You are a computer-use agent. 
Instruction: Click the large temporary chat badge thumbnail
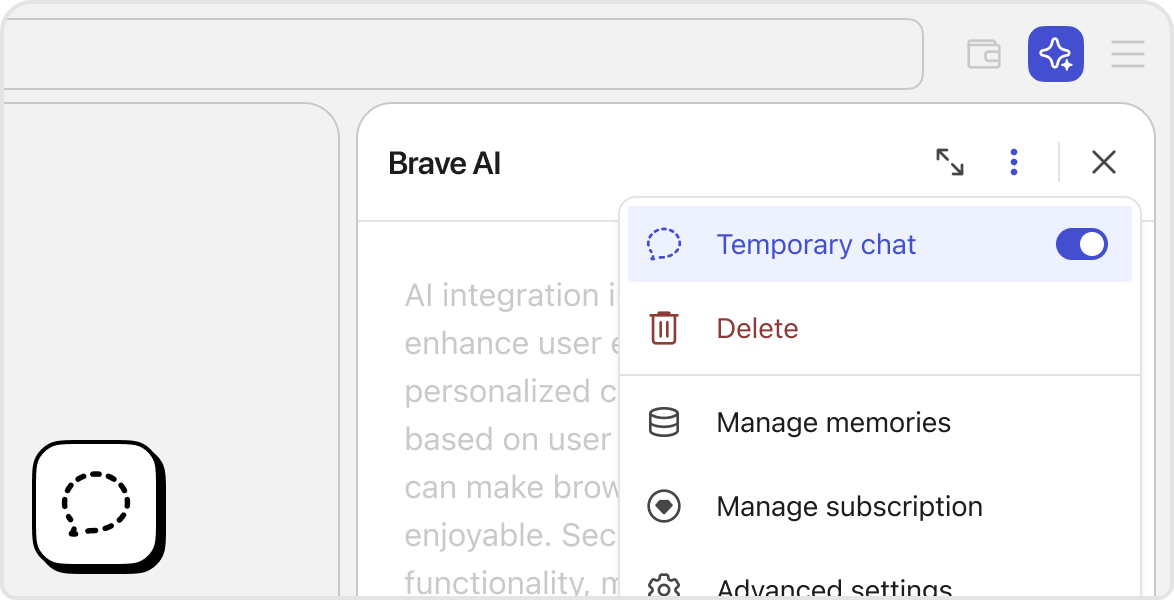click(97, 505)
